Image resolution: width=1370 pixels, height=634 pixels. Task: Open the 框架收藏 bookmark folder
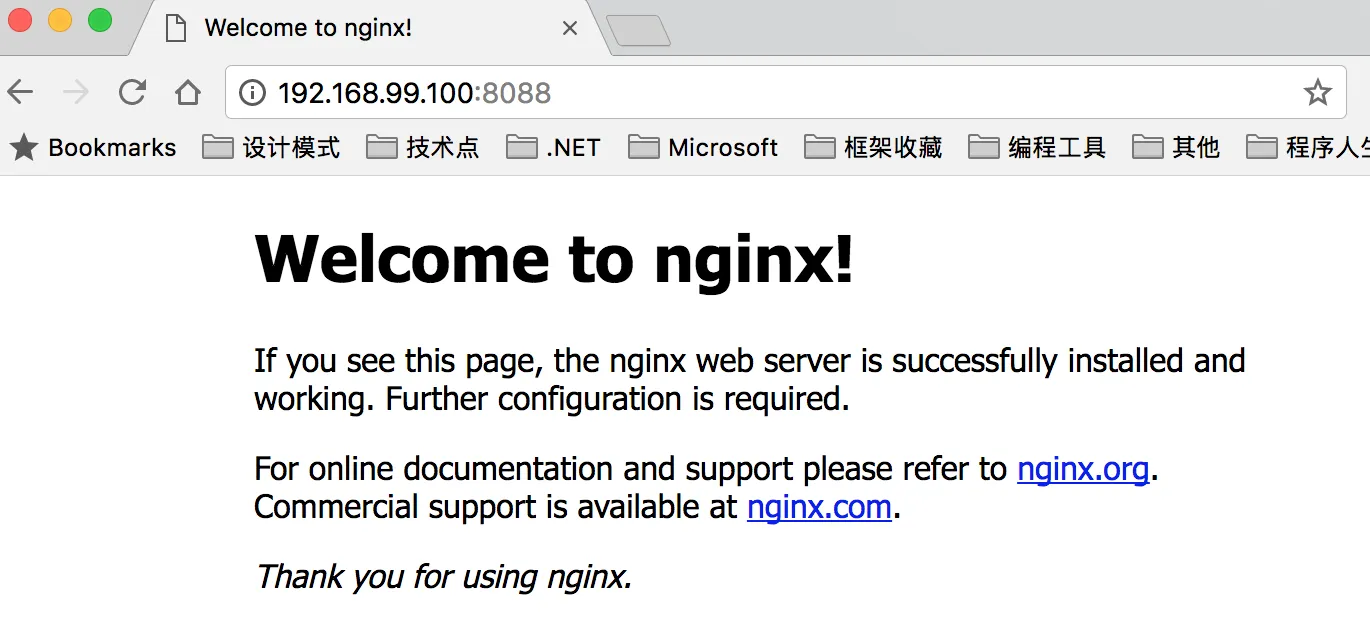873,148
